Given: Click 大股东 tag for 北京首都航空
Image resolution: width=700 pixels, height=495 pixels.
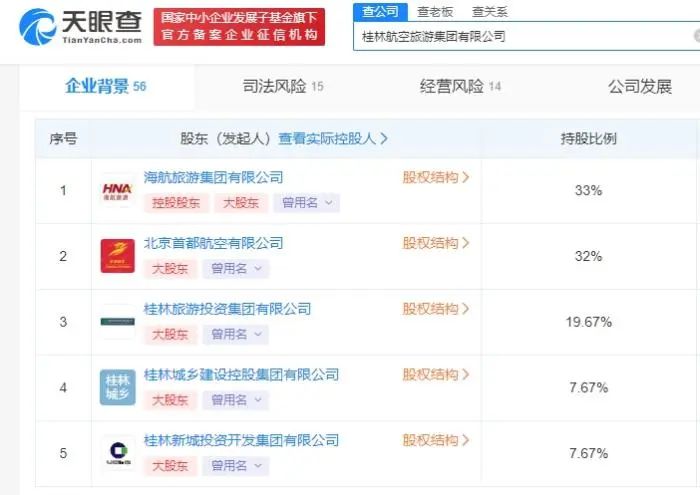Looking at the screenshot, I should click(x=170, y=269).
